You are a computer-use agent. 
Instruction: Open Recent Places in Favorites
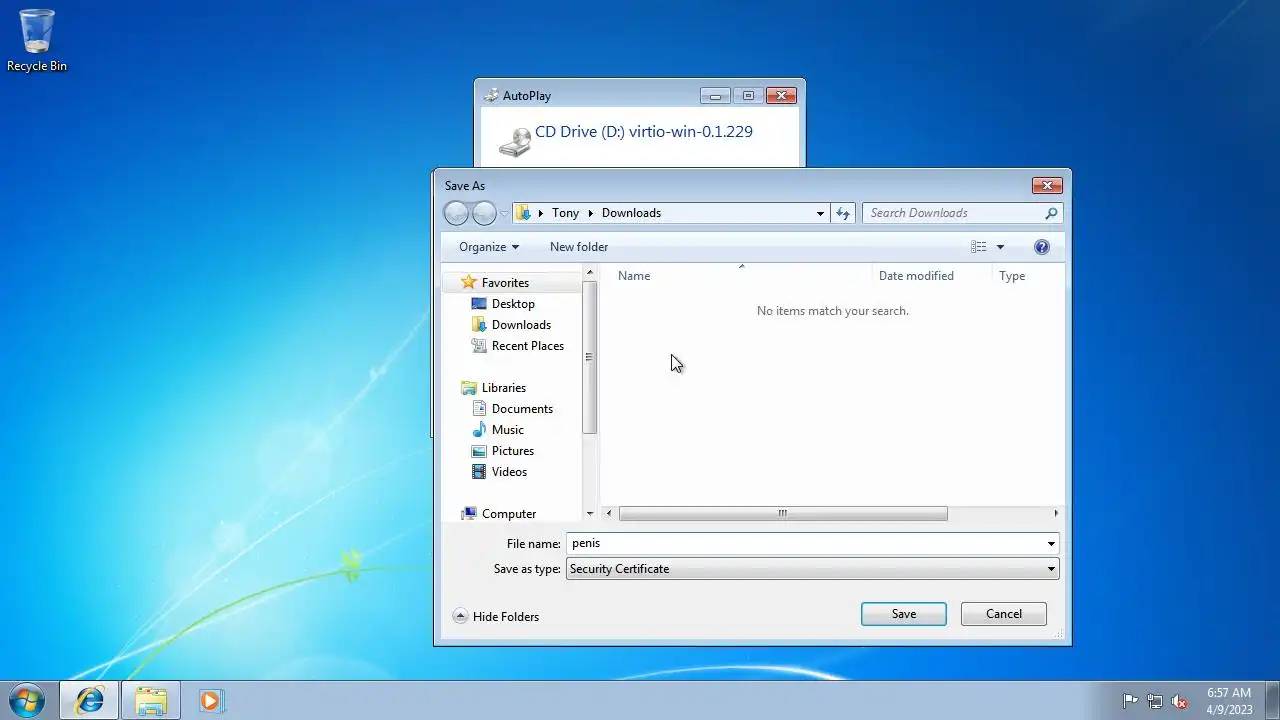point(528,346)
